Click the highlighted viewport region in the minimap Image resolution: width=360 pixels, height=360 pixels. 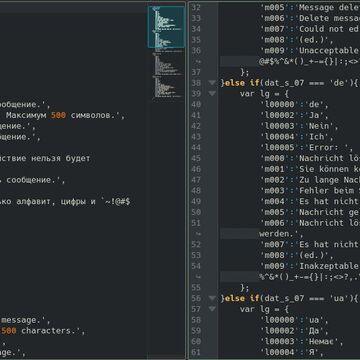point(166,27)
